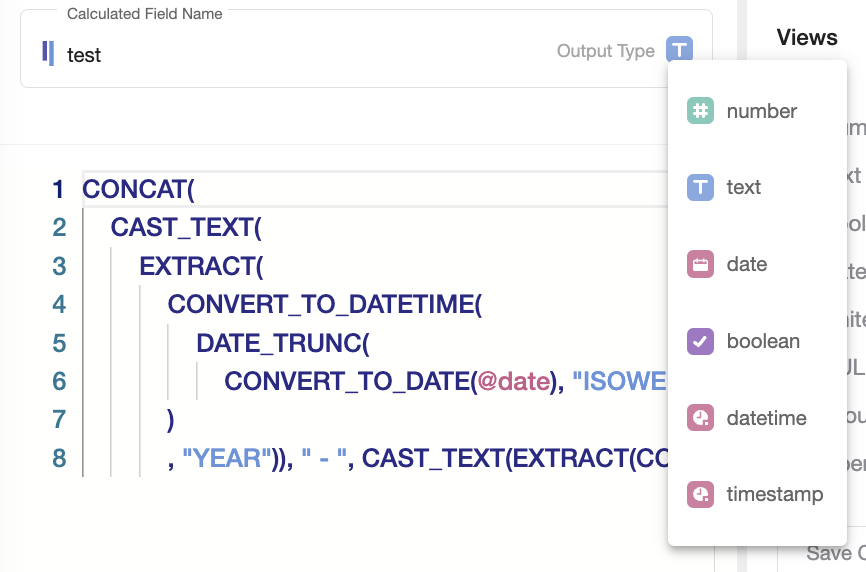The width and height of the screenshot is (866, 572).
Task: Click the column icon beside test name
Action: pyautogui.click(x=48, y=53)
